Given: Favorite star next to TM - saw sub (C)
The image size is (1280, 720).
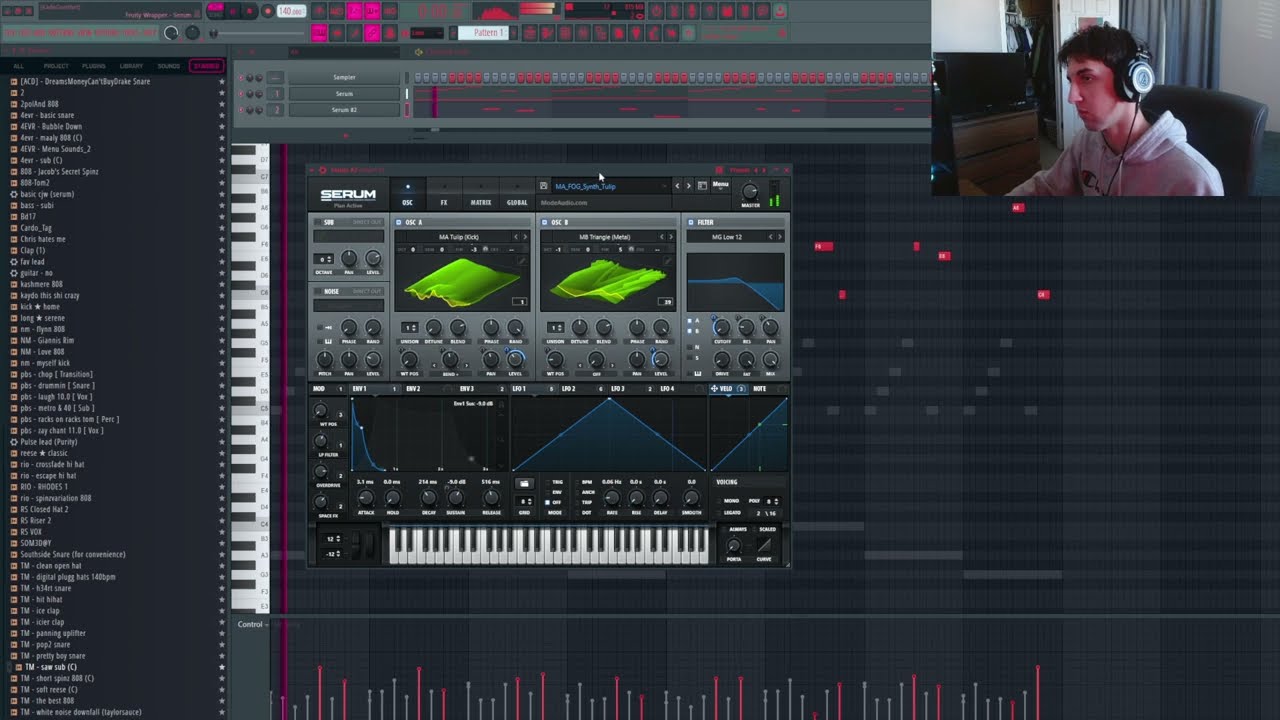Looking at the screenshot, I should pyautogui.click(x=221, y=667).
